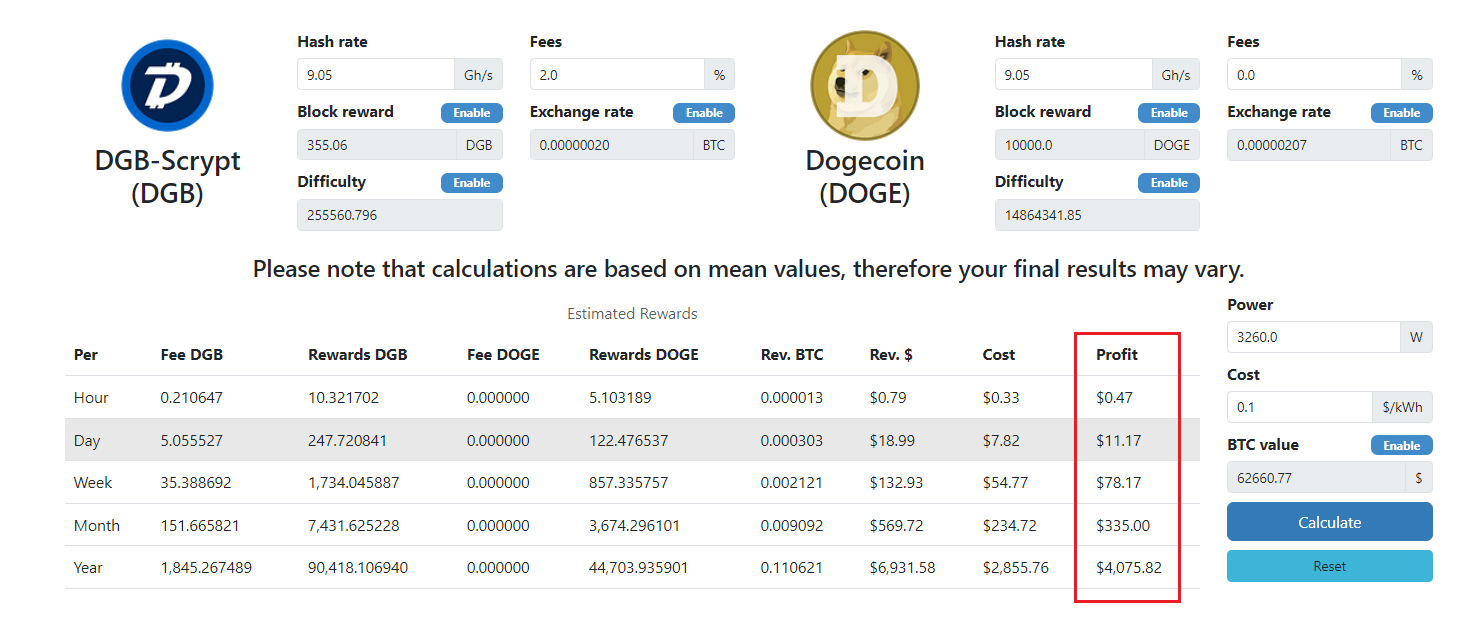Click the DigiByte coin logo
1461x617 pixels.
click(x=167, y=86)
